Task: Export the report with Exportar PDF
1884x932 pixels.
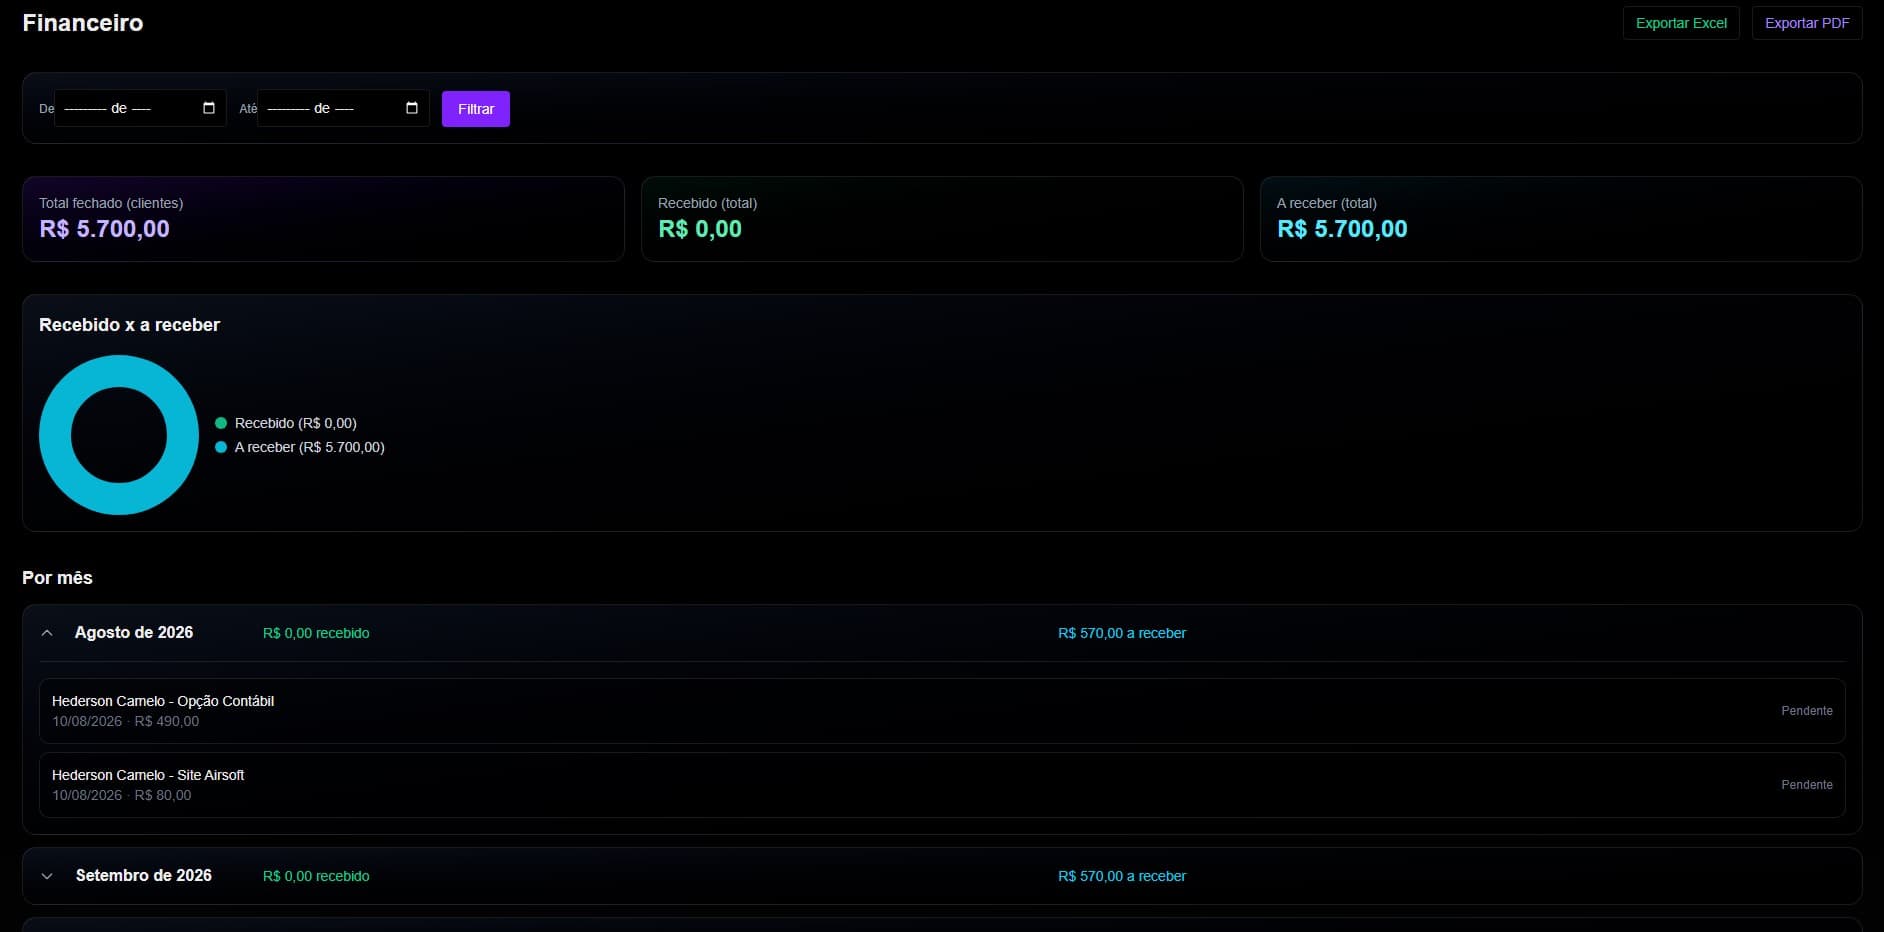Action: pyautogui.click(x=1807, y=23)
